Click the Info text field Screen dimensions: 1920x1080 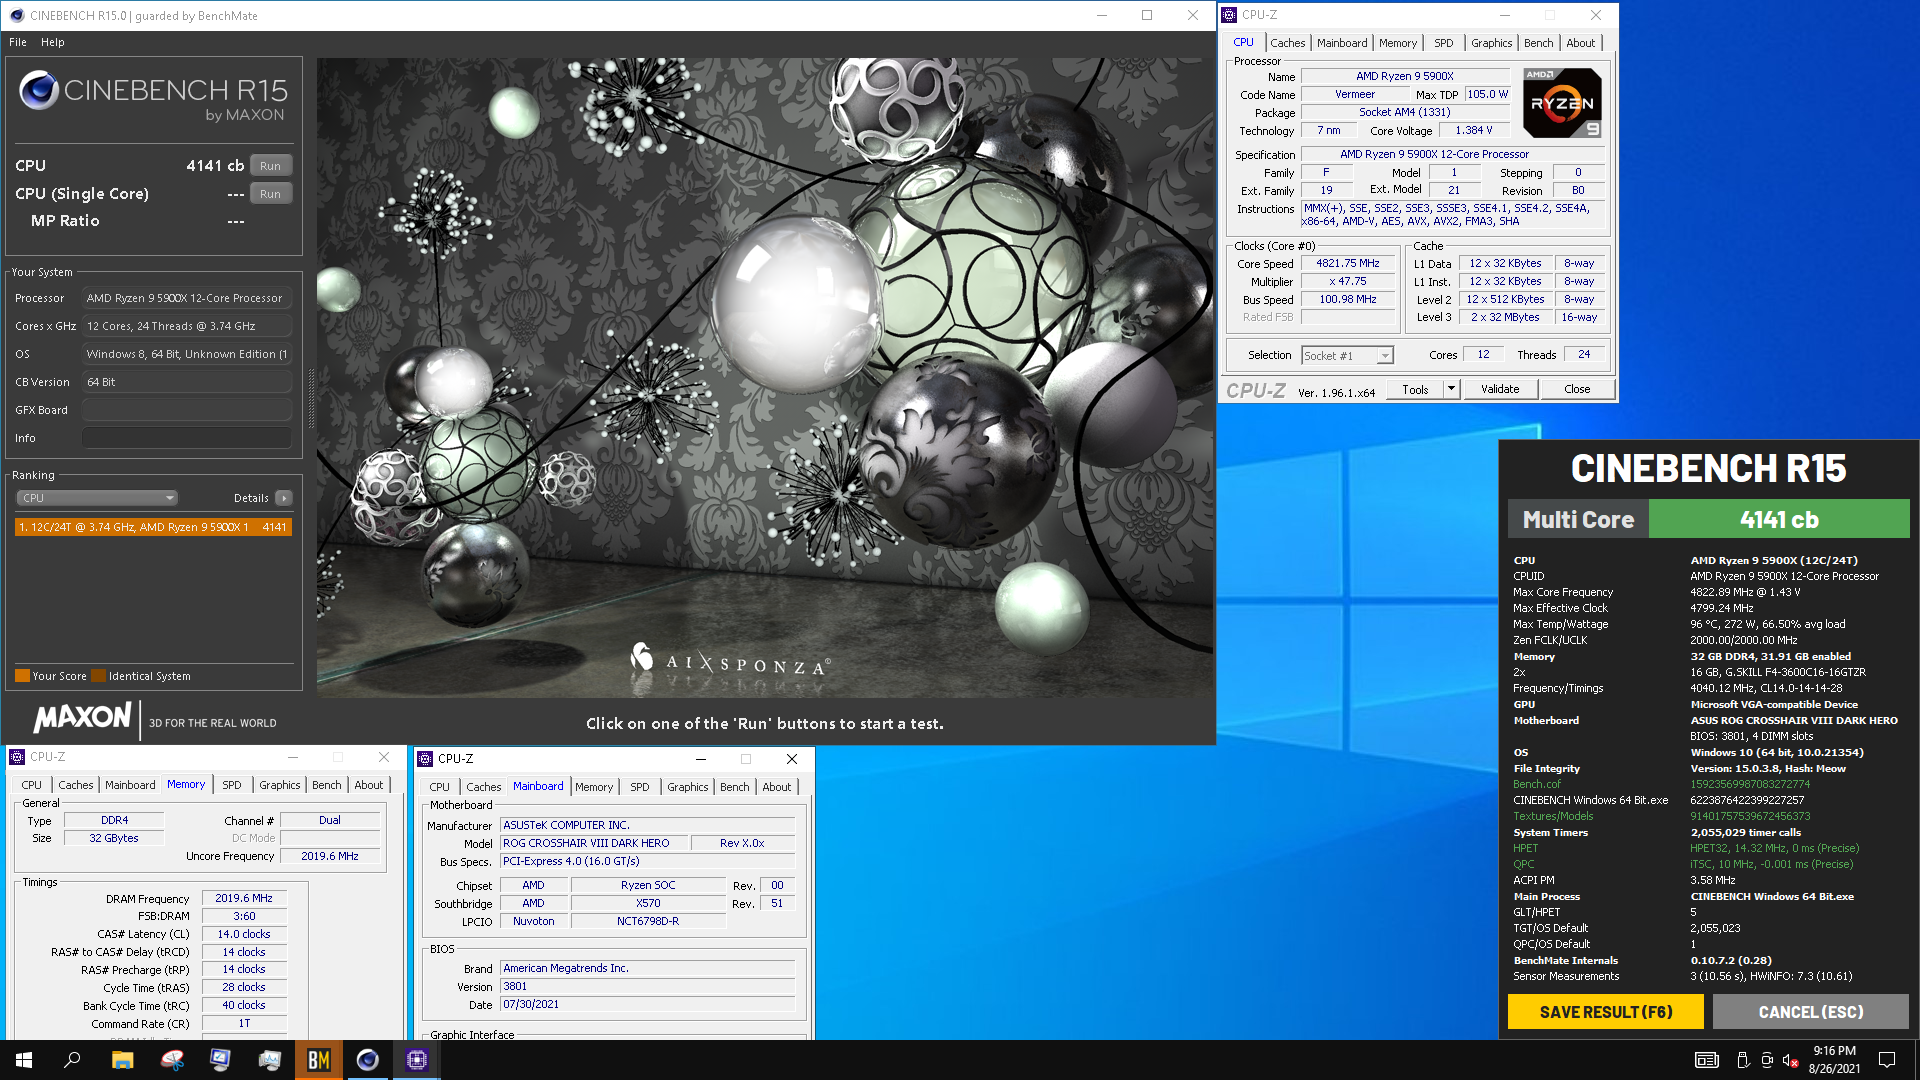coord(187,438)
